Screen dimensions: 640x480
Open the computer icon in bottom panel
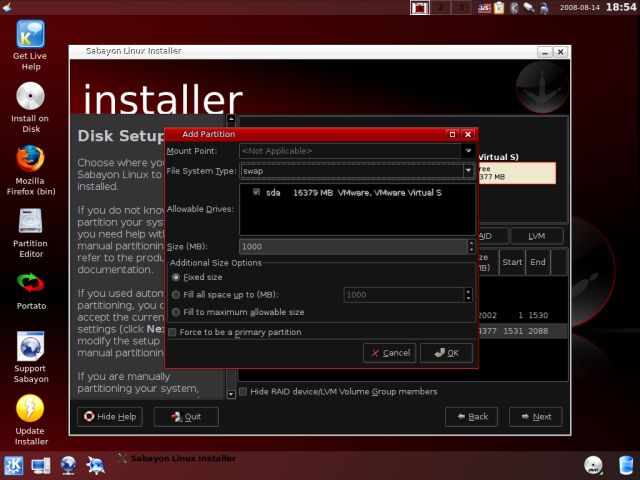pyautogui.click(x=41, y=466)
